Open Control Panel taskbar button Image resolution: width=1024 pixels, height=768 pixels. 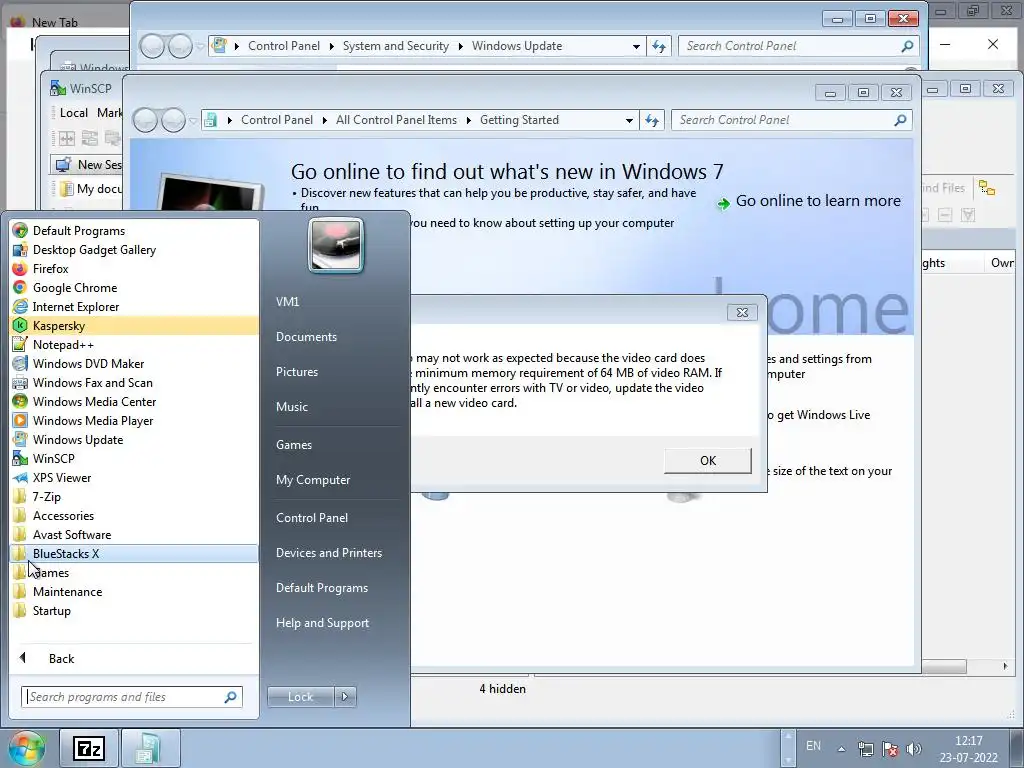click(x=150, y=748)
